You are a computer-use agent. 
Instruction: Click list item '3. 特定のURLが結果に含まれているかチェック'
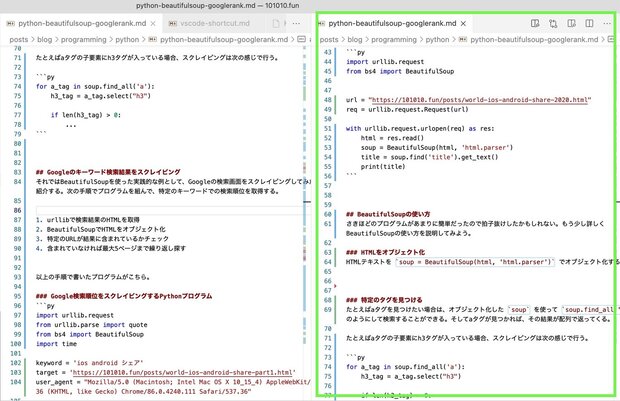pyautogui.click(x=102, y=239)
